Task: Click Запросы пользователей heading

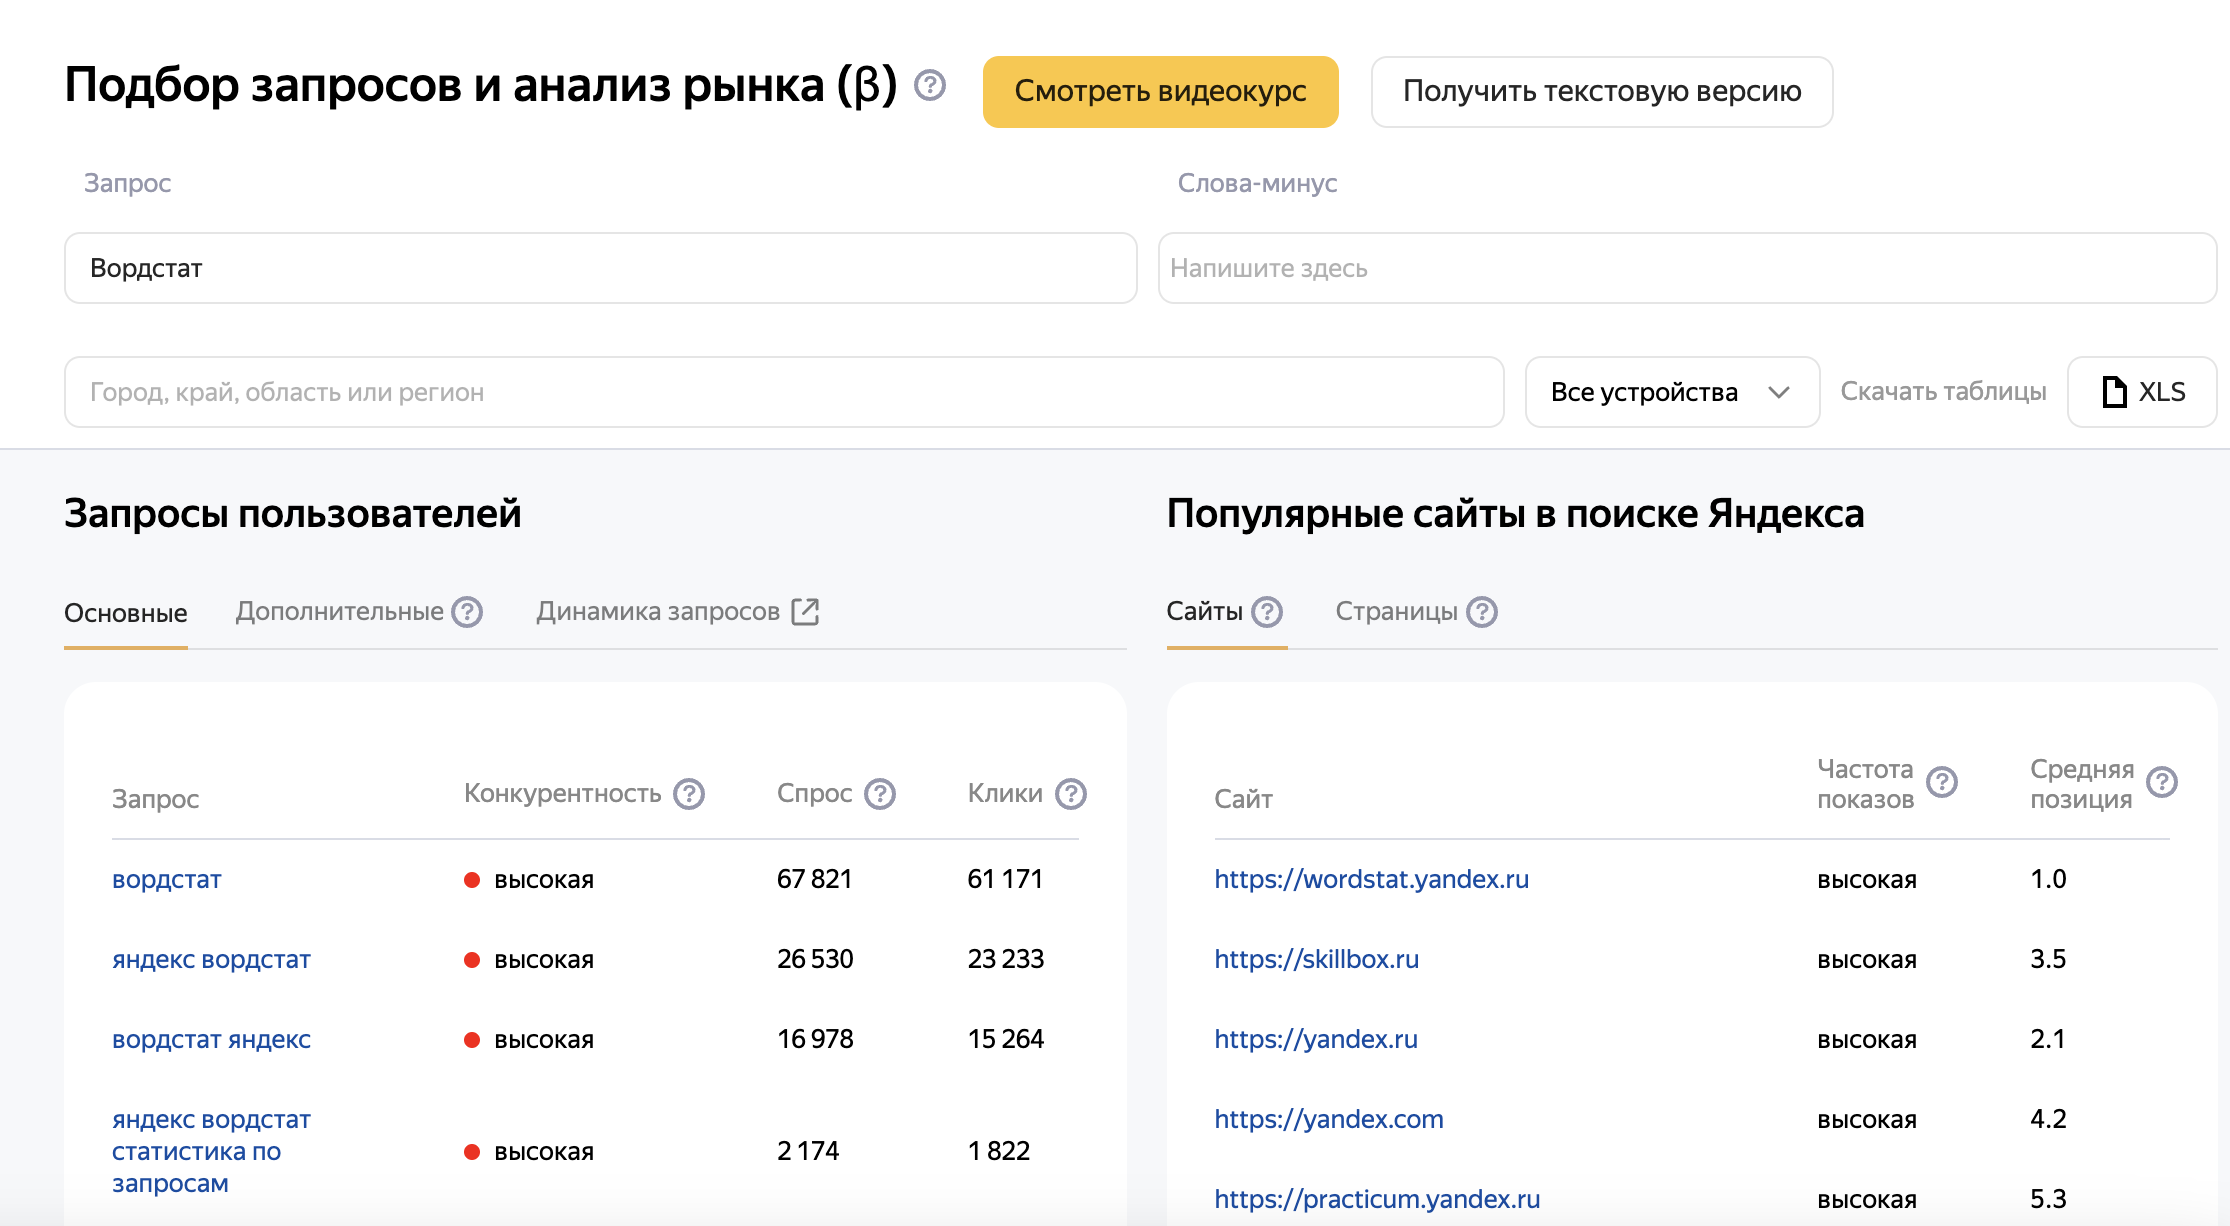Action: coord(293,514)
